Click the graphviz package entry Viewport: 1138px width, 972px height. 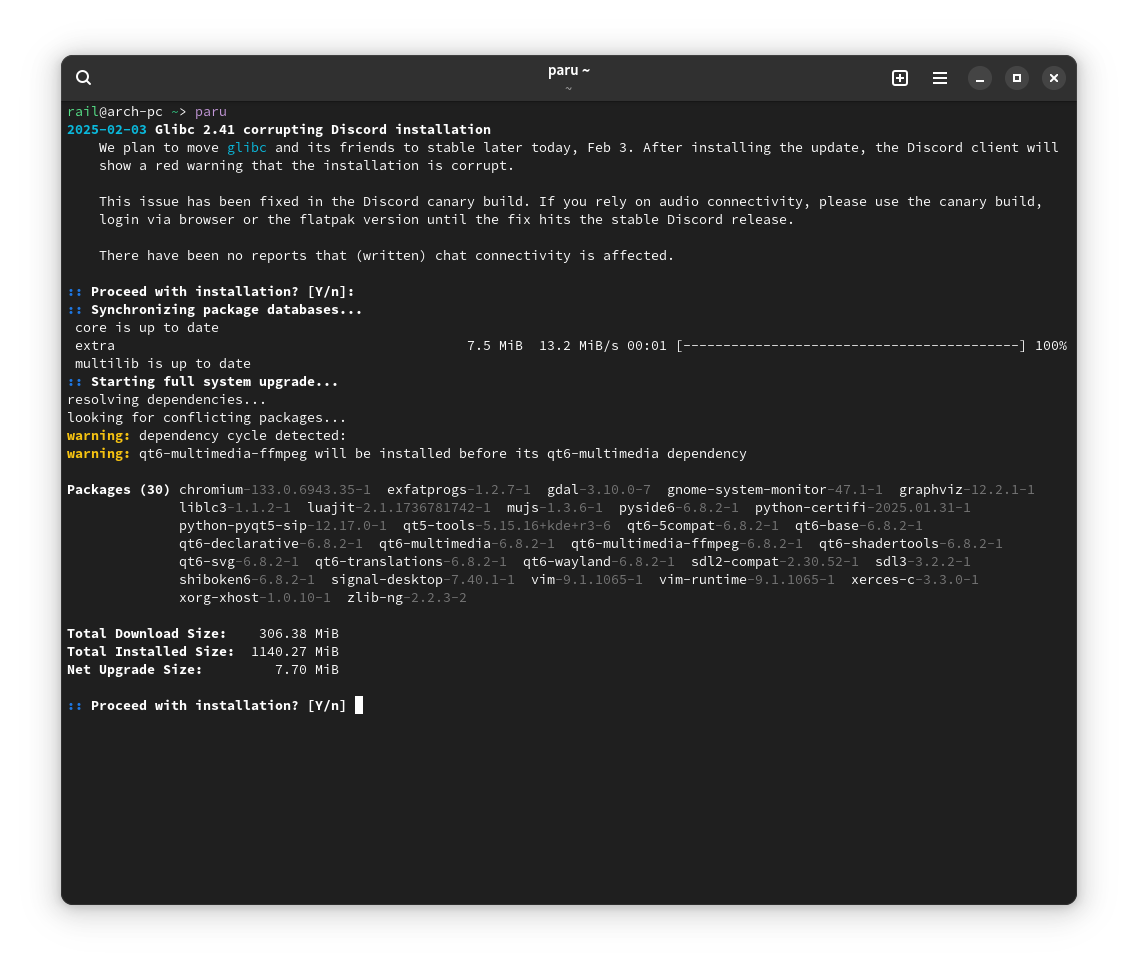click(966, 489)
